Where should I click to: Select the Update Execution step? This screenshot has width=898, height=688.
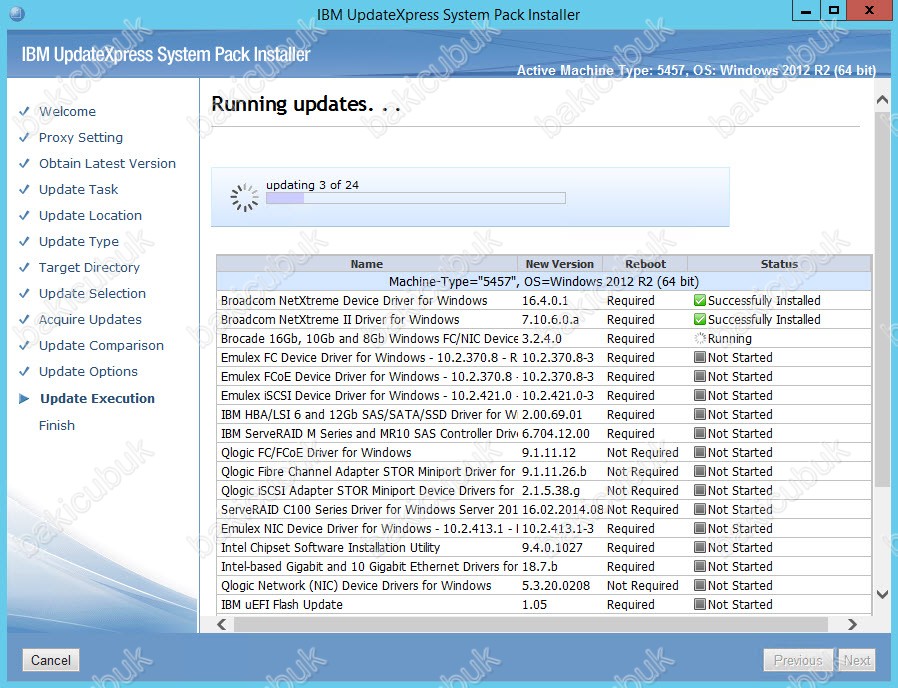click(x=97, y=398)
